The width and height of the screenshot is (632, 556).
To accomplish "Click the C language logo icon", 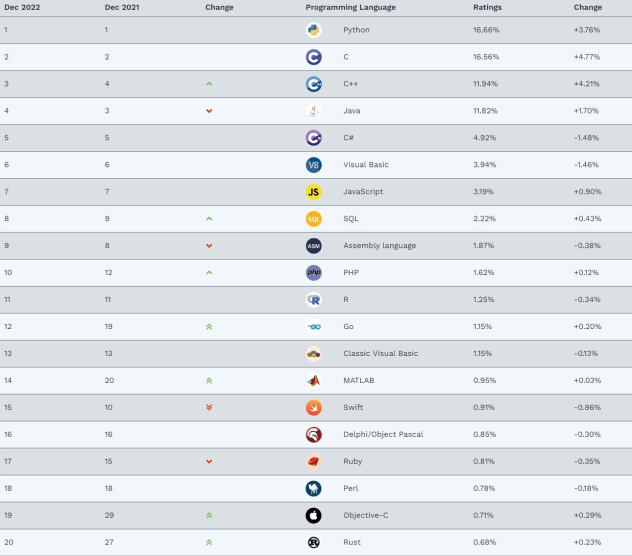I will click(314, 57).
